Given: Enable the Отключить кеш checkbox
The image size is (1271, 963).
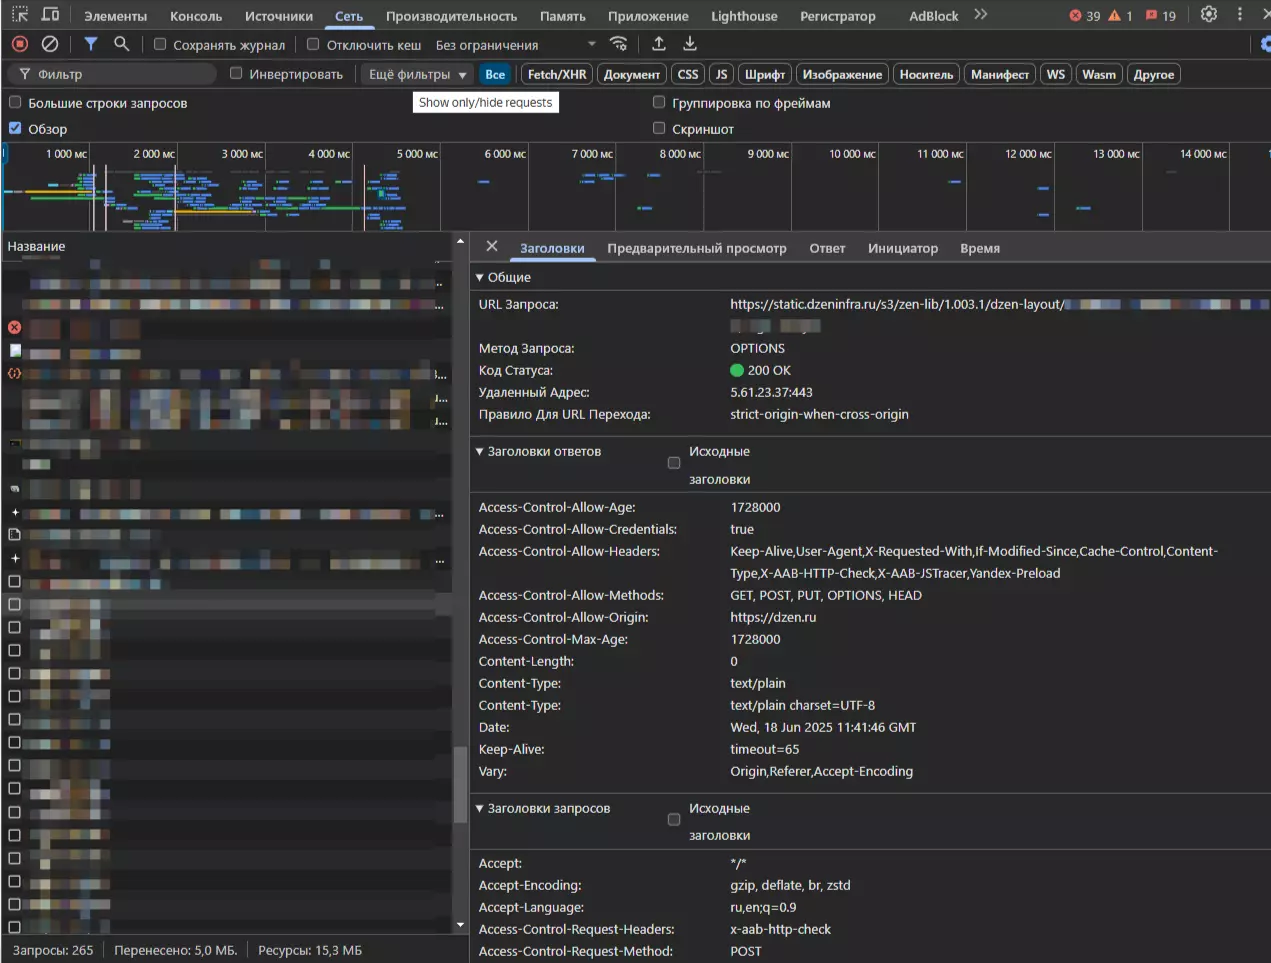Looking at the screenshot, I should [x=313, y=44].
